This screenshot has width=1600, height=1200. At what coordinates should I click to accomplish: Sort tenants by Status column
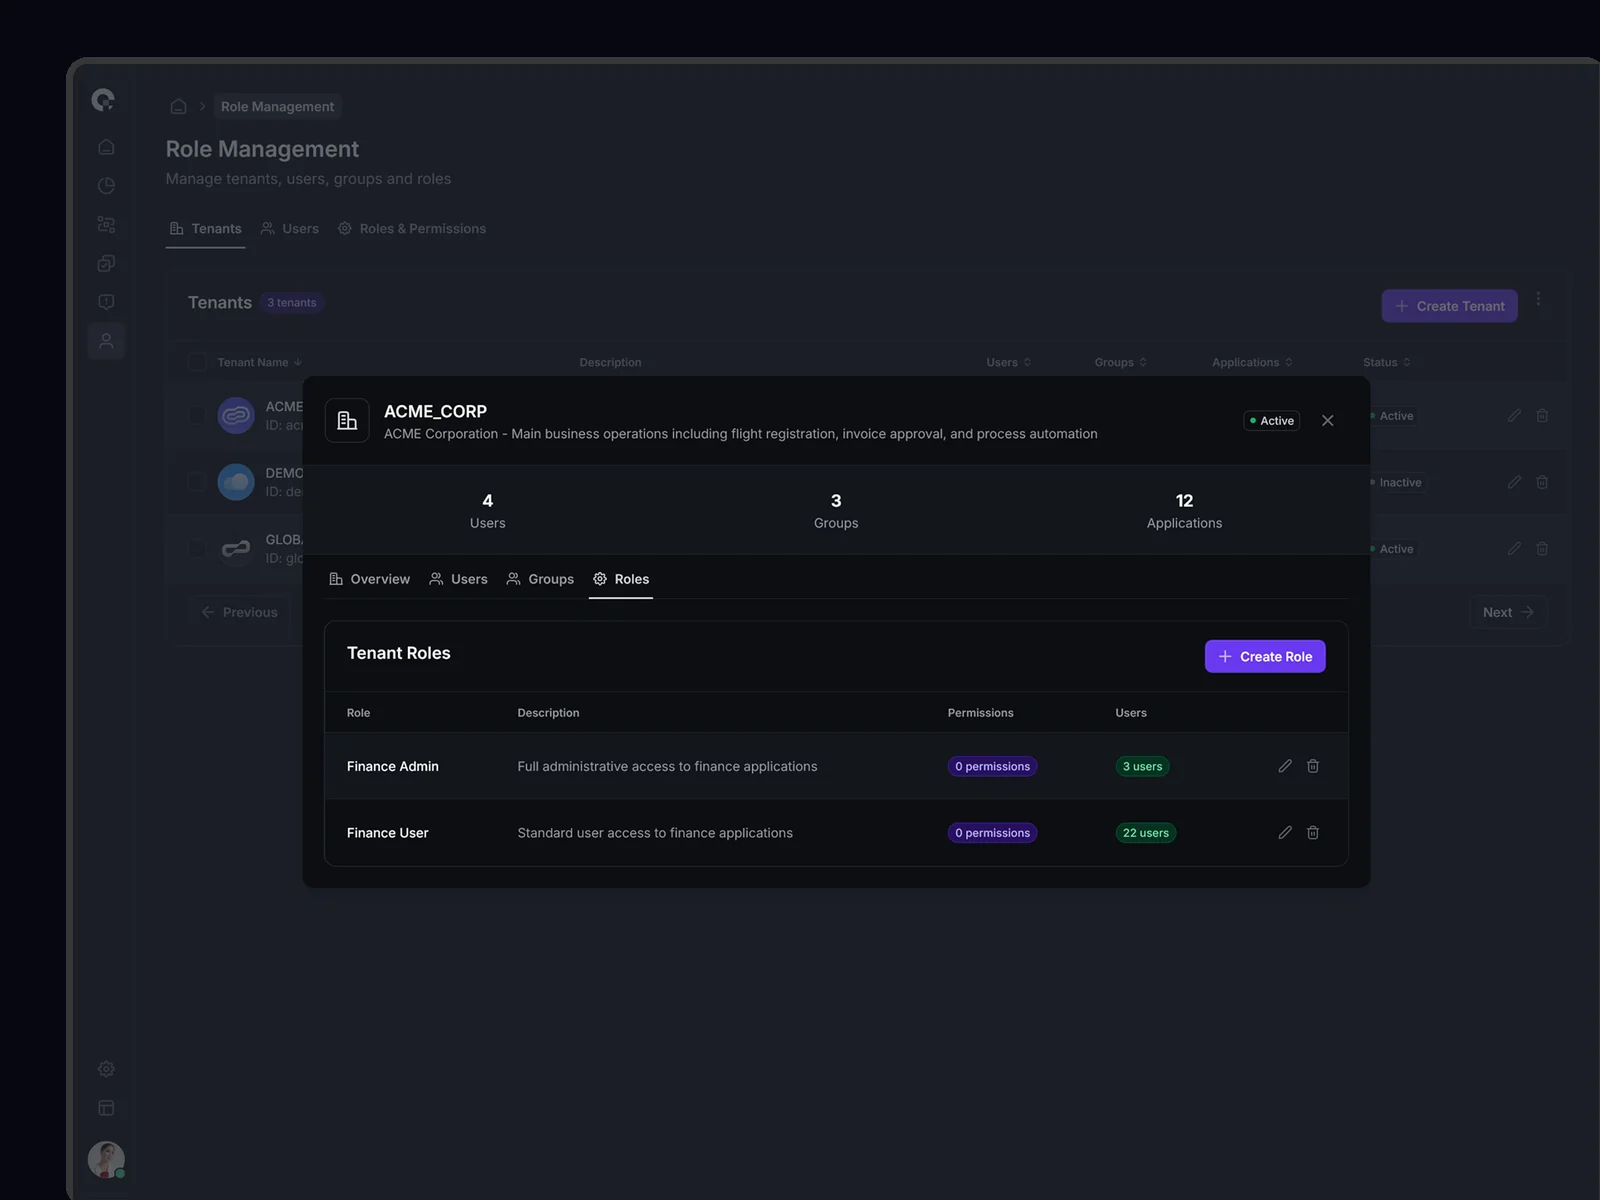[x=1386, y=362]
